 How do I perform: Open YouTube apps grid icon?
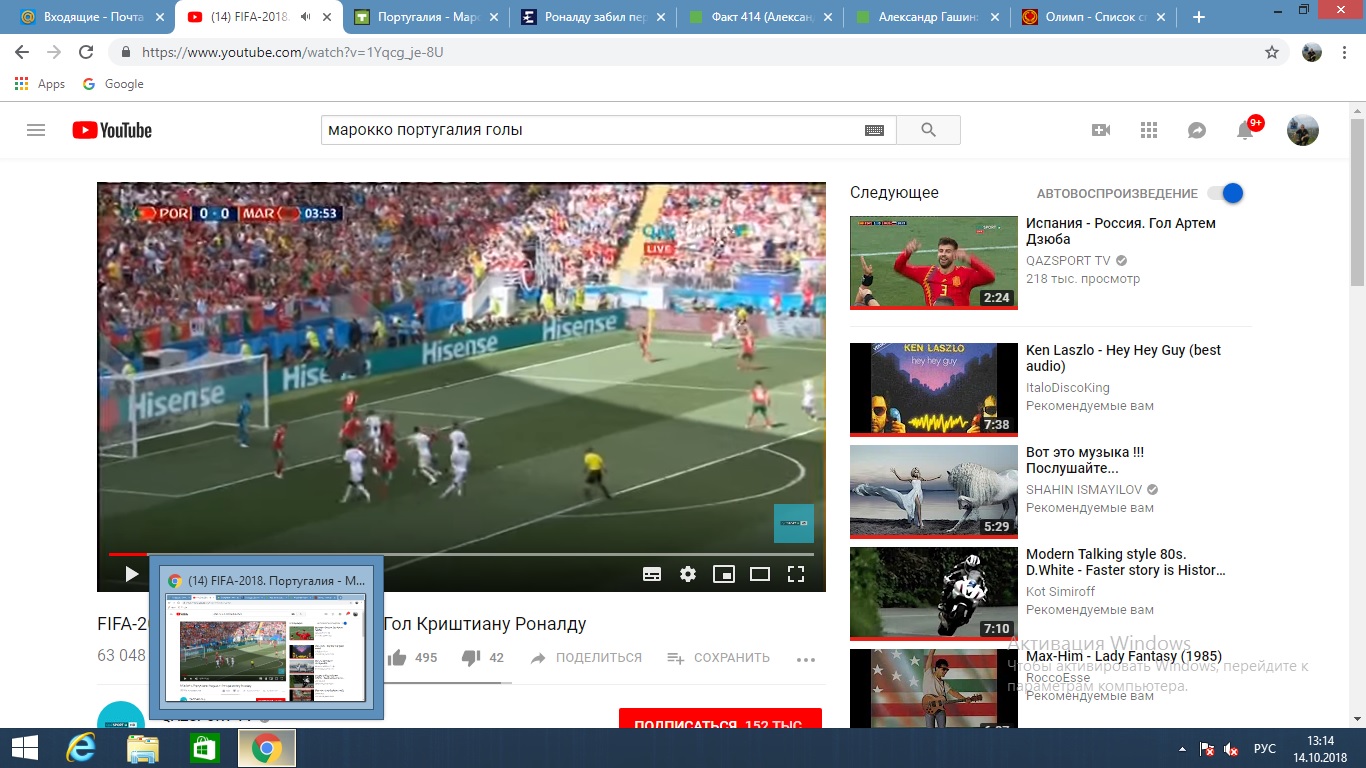(1149, 130)
